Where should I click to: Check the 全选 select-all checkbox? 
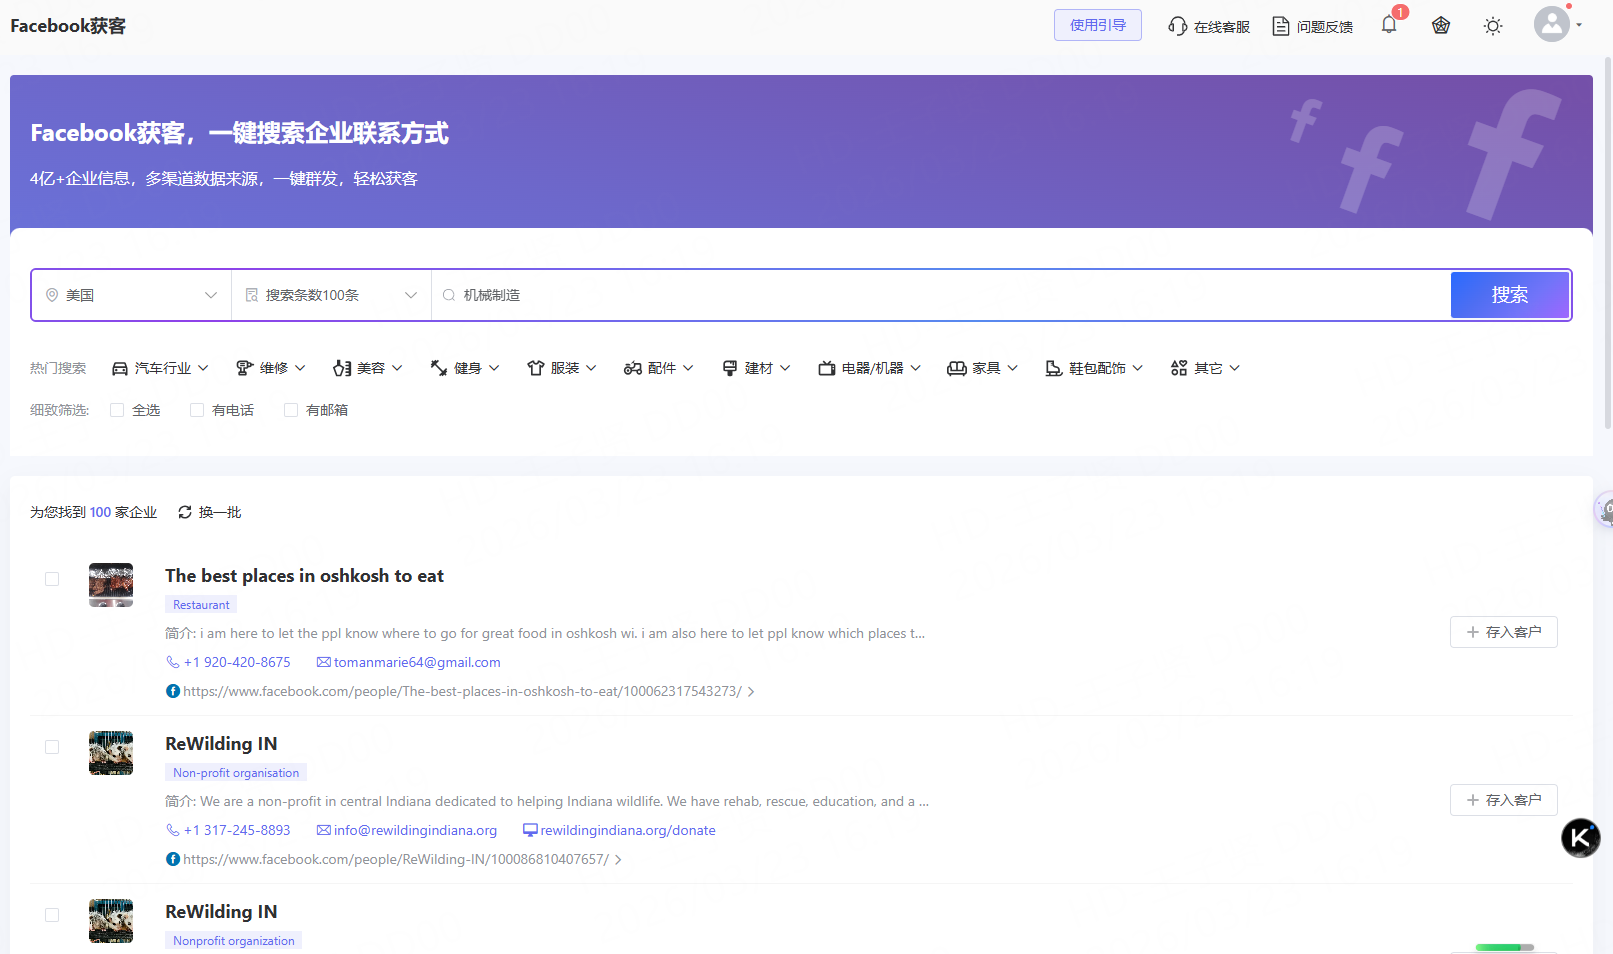[x=117, y=410]
